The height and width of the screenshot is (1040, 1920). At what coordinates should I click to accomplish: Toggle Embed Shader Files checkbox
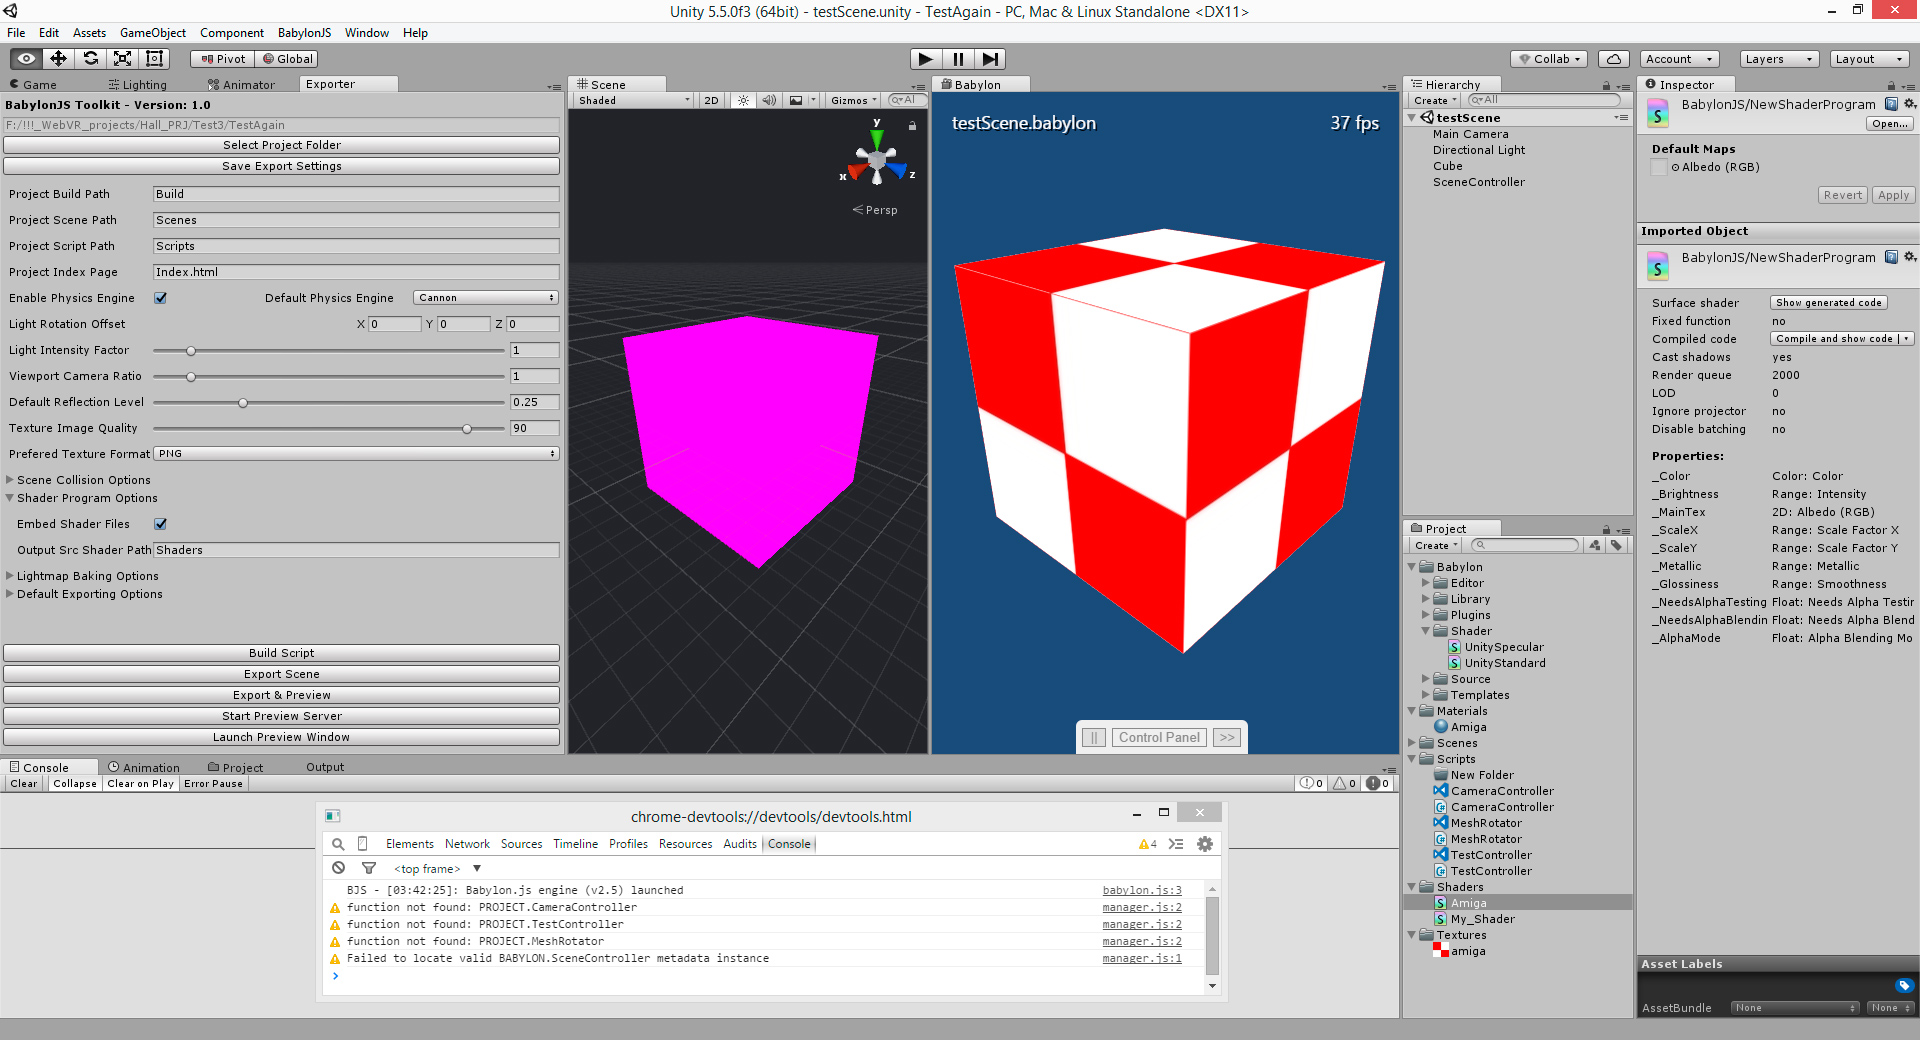coord(161,524)
